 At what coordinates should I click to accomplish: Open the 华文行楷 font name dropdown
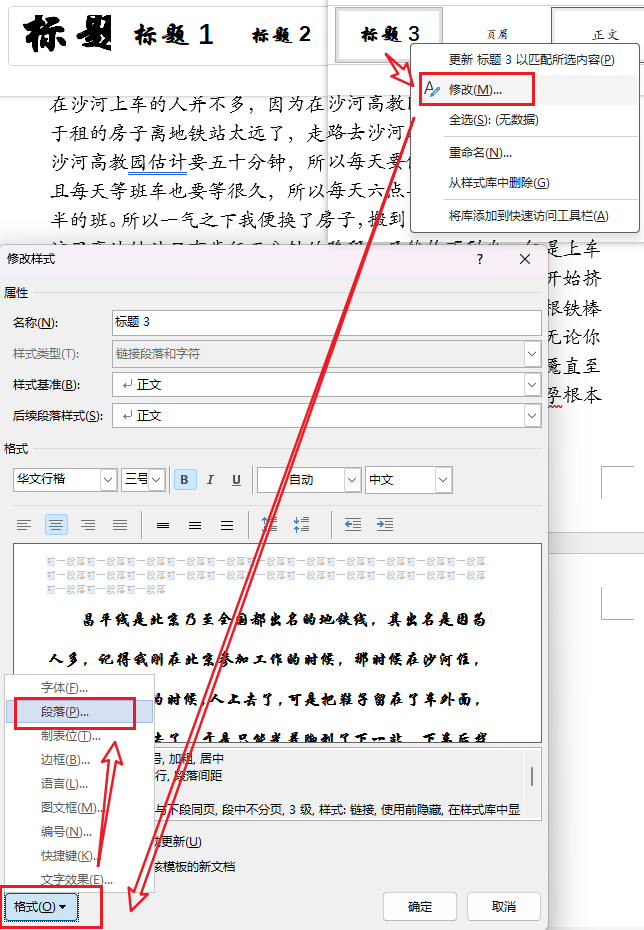(108, 480)
